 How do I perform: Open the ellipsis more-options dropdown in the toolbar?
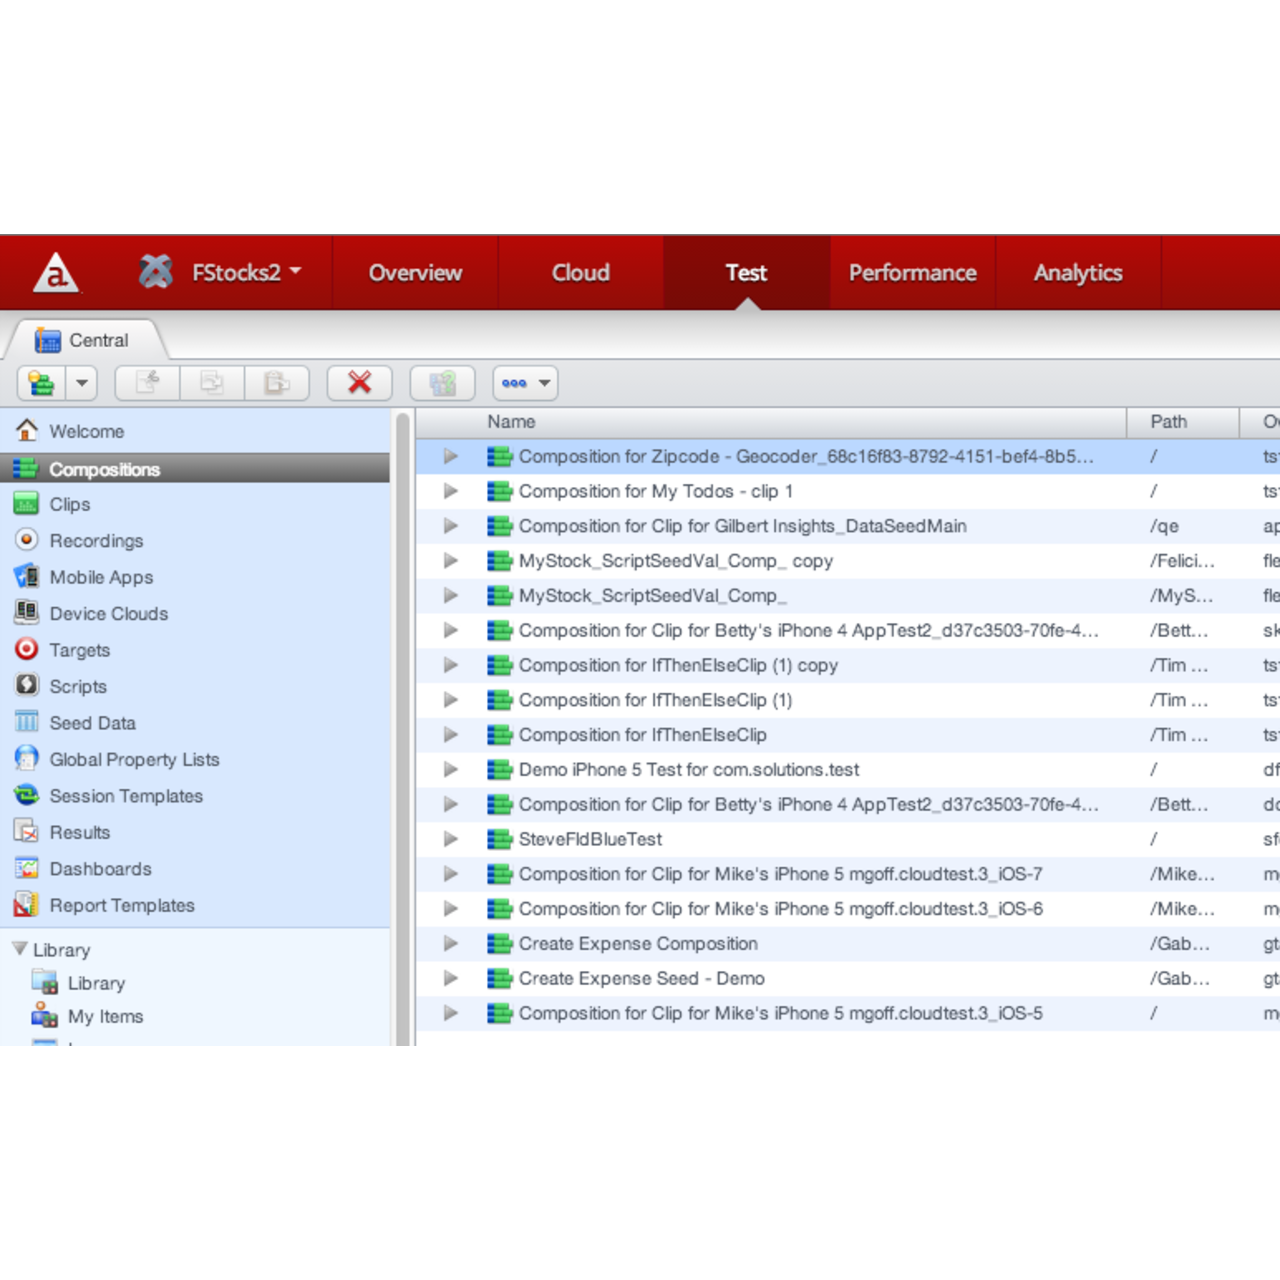(524, 383)
